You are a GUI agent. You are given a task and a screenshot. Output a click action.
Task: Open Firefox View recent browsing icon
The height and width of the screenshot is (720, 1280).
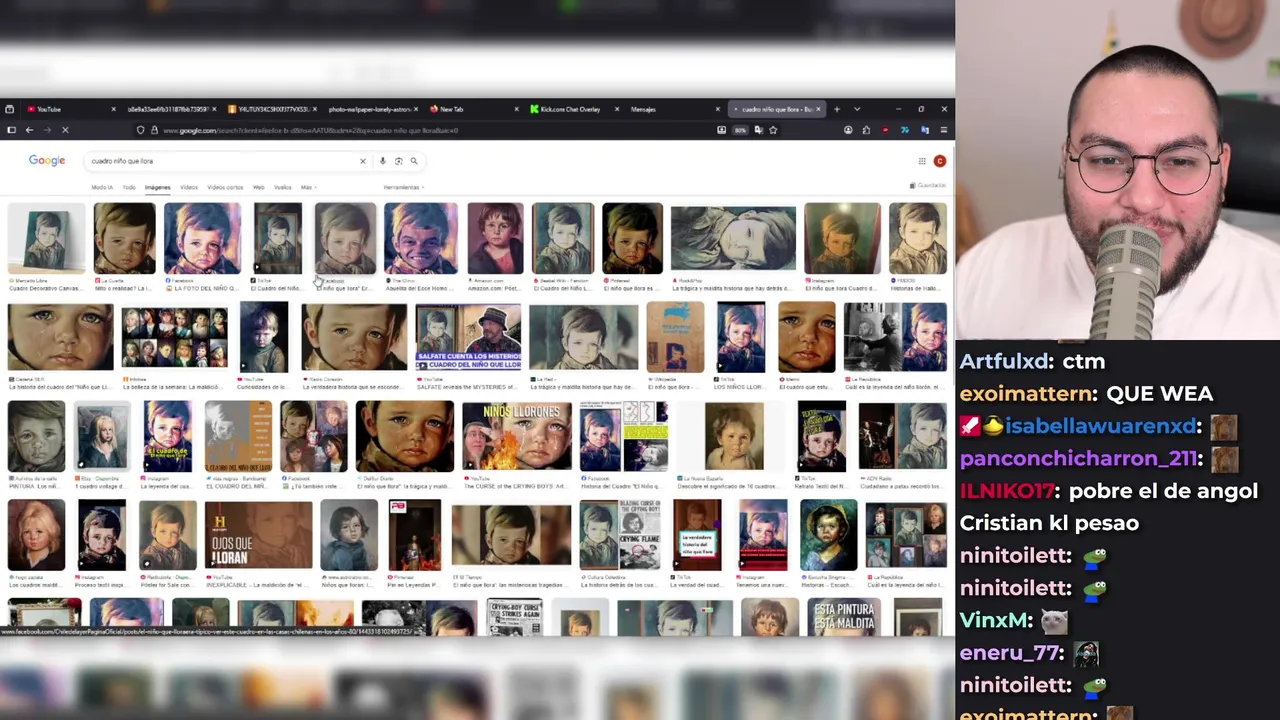(9, 109)
